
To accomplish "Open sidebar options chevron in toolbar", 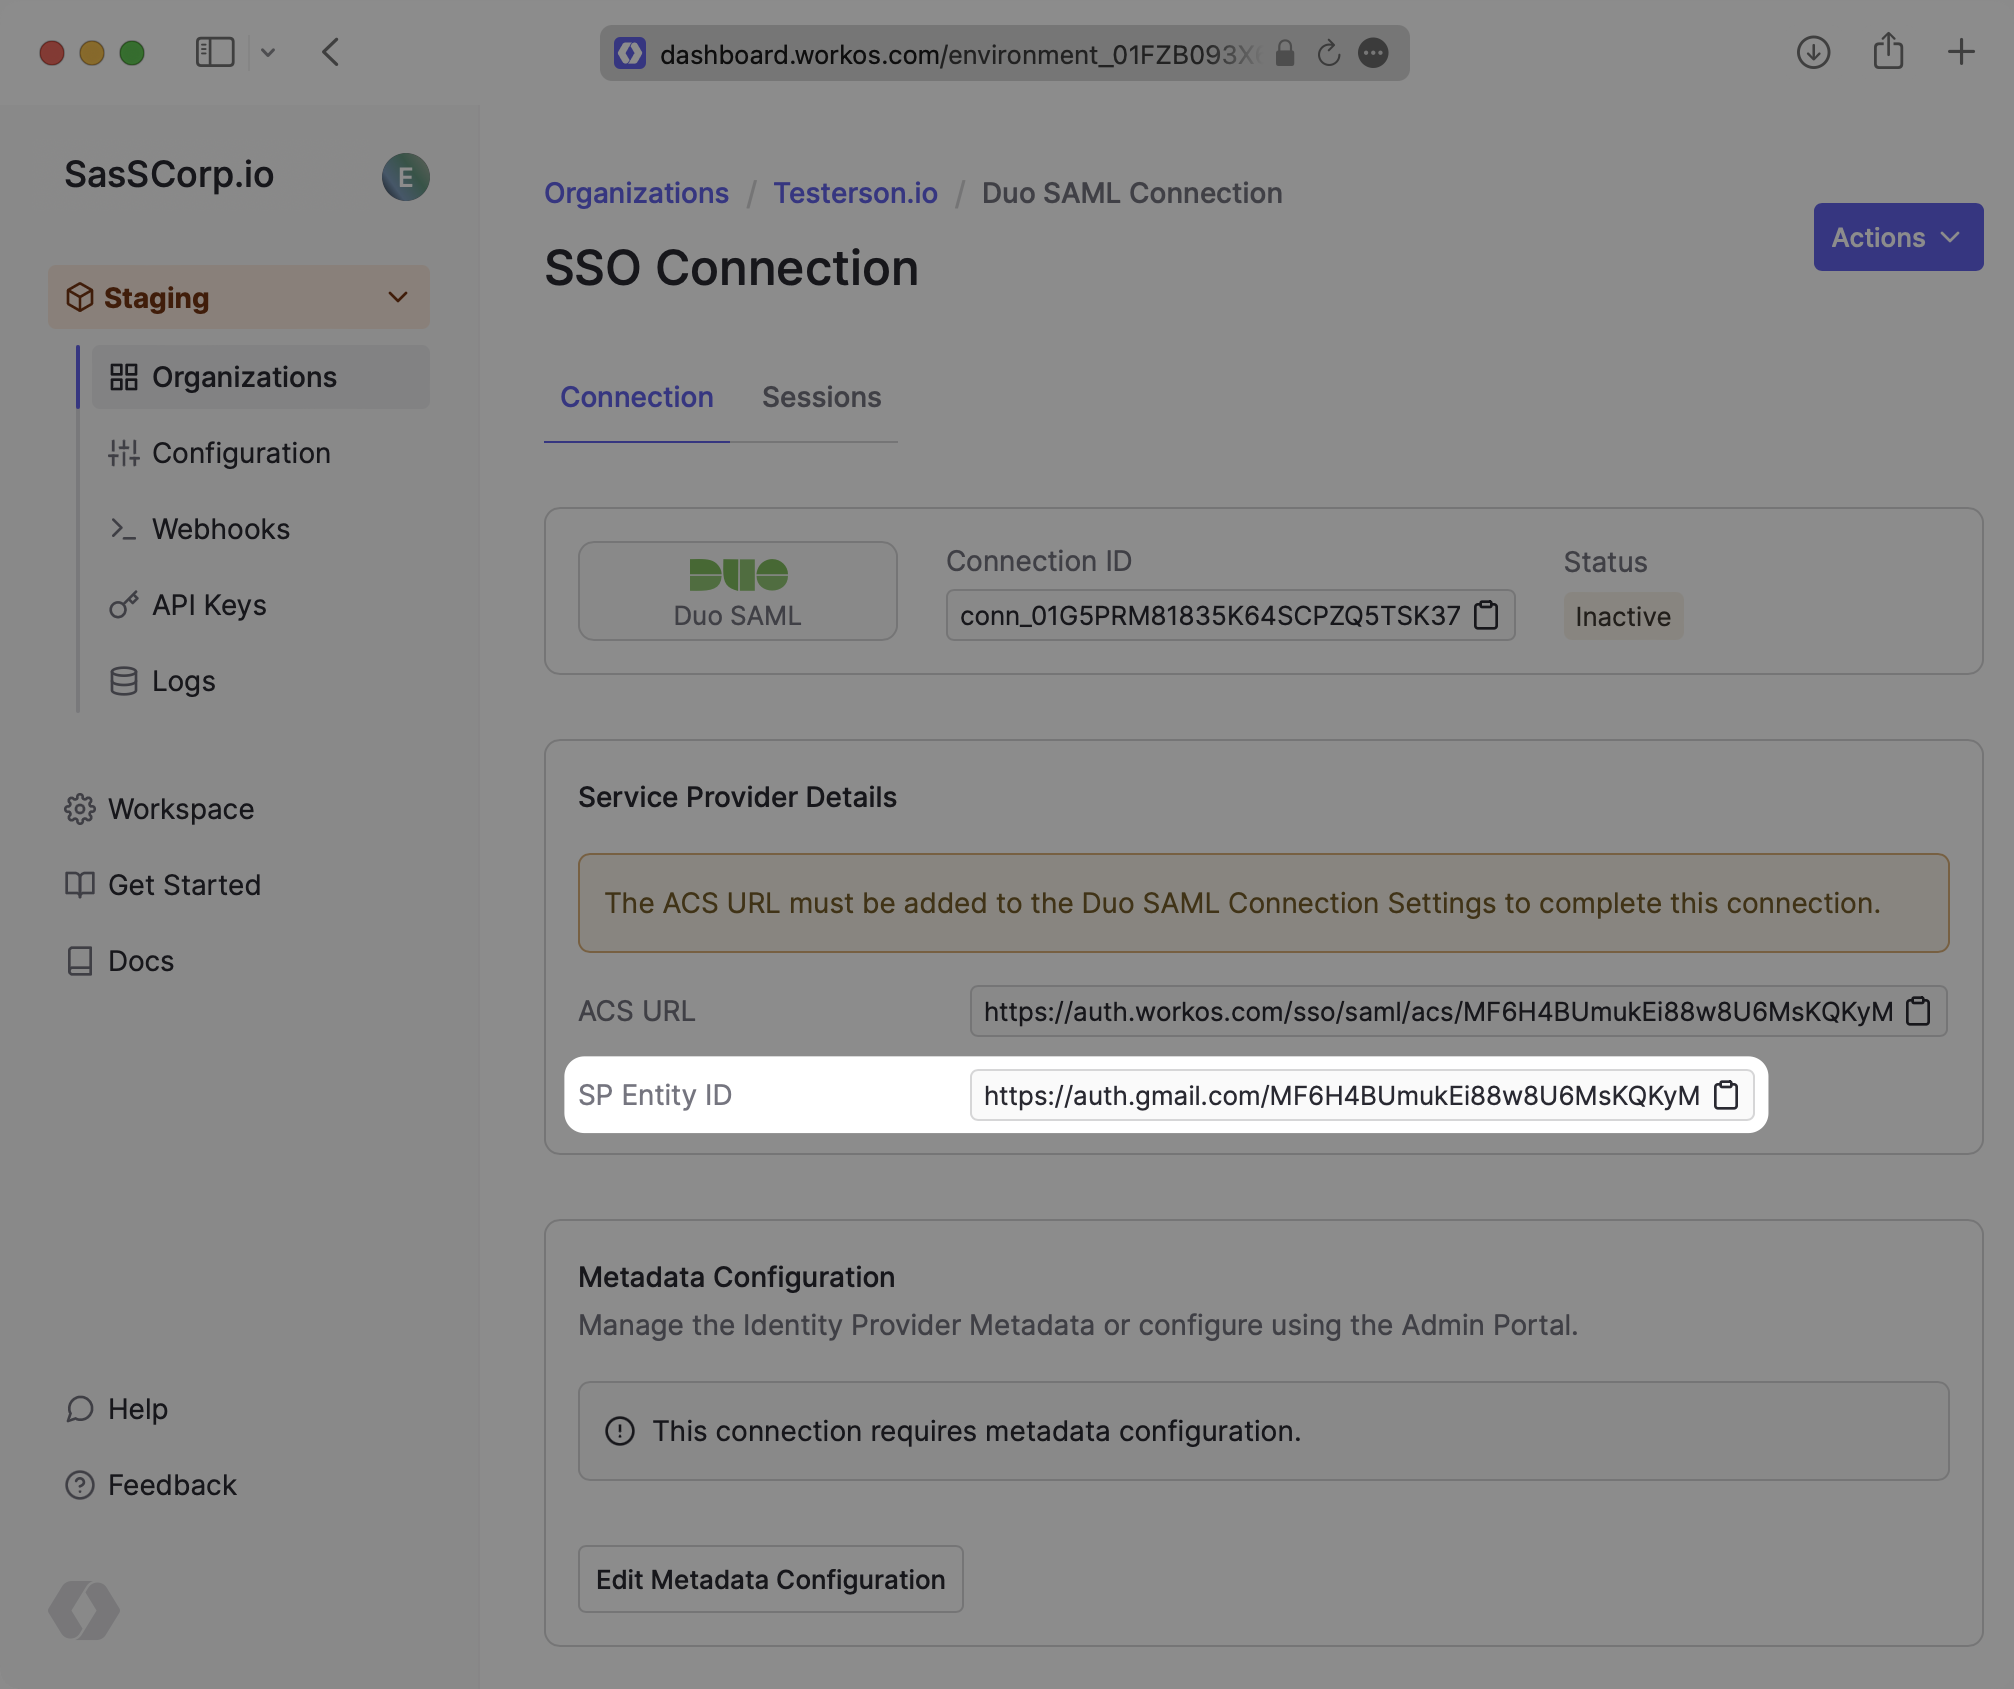I will point(268,52).
